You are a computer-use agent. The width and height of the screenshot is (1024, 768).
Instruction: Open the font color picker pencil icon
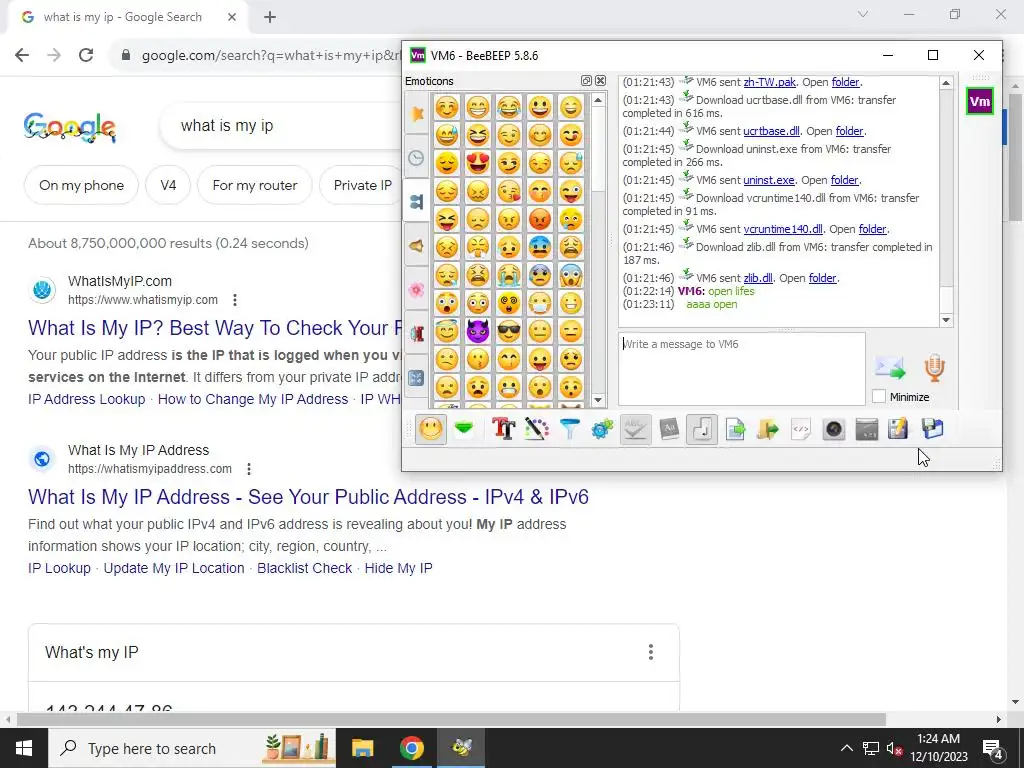pyautogui.click(x=536, y=429)
